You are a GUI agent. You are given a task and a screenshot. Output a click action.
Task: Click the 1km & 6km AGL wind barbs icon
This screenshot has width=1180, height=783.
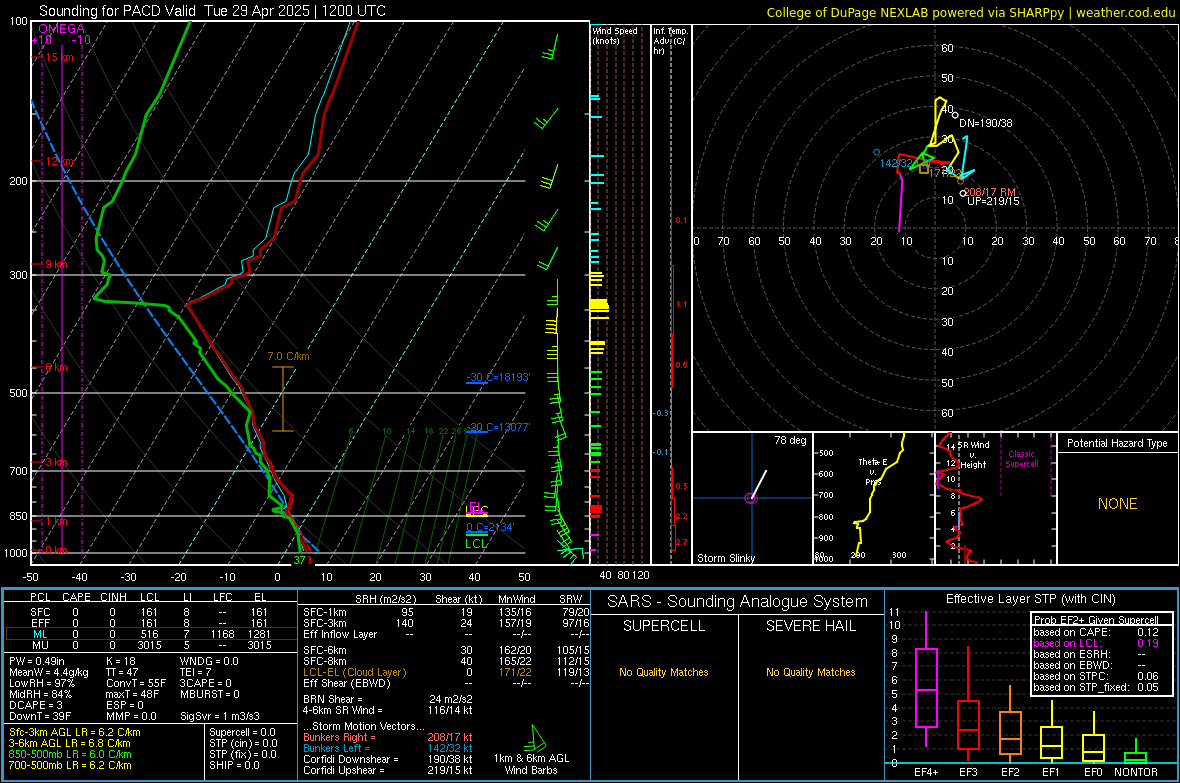[536, 737]
